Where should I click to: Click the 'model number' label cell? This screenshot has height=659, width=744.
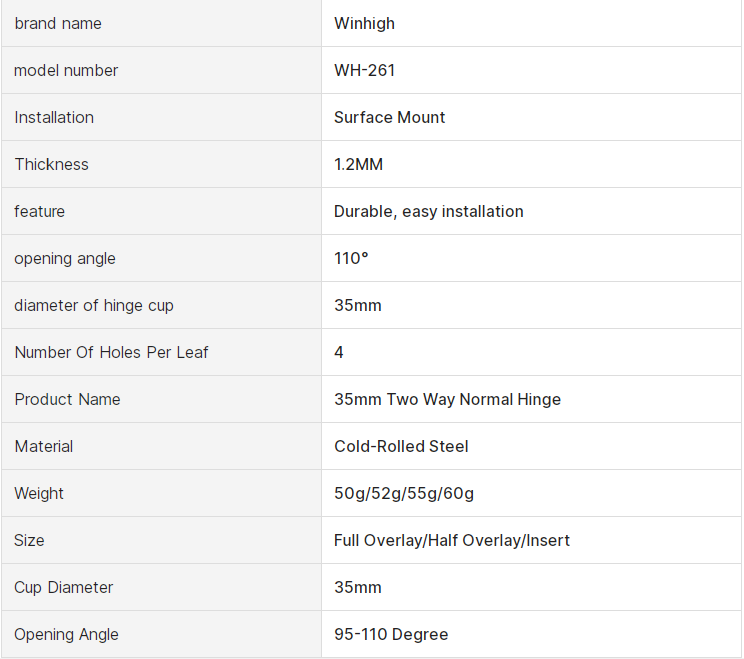(66, 70)
